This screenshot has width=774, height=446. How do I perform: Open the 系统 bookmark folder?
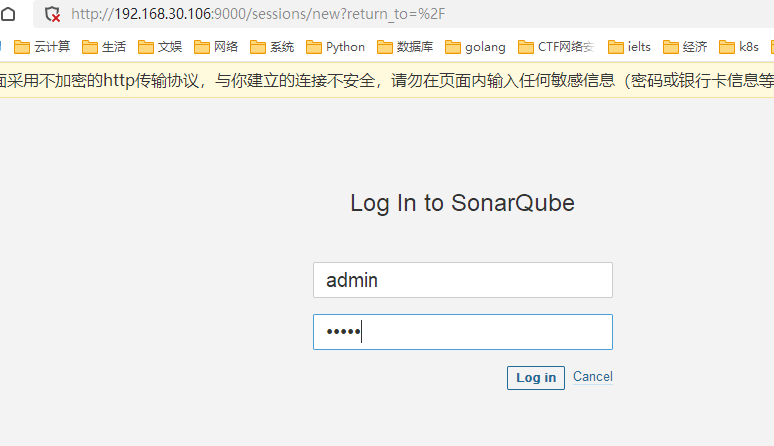[272, 46]
